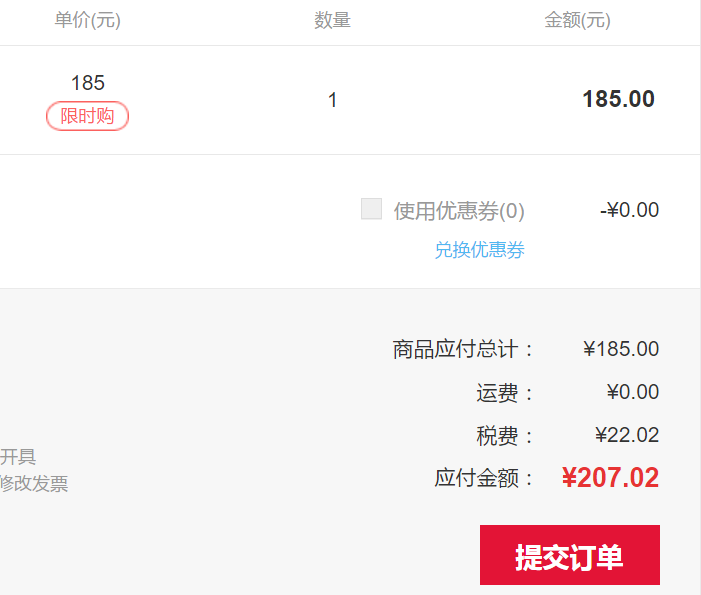
Task: Click the 提交订单 submit order button
Action: (570, 555)
